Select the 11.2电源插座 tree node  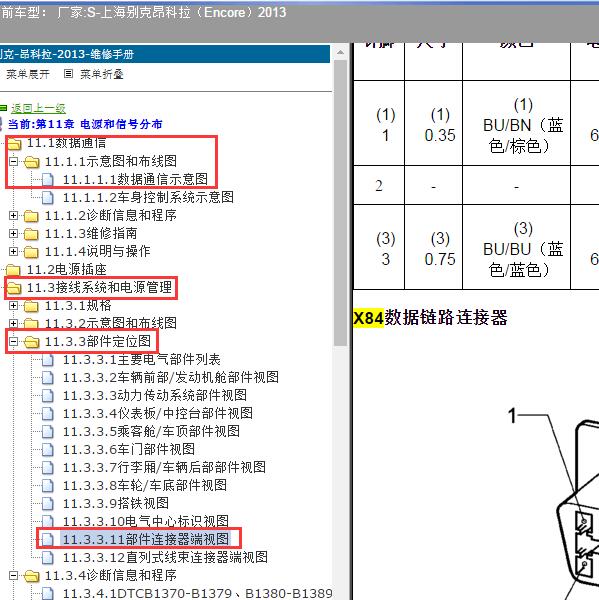(x=66, y=269)
